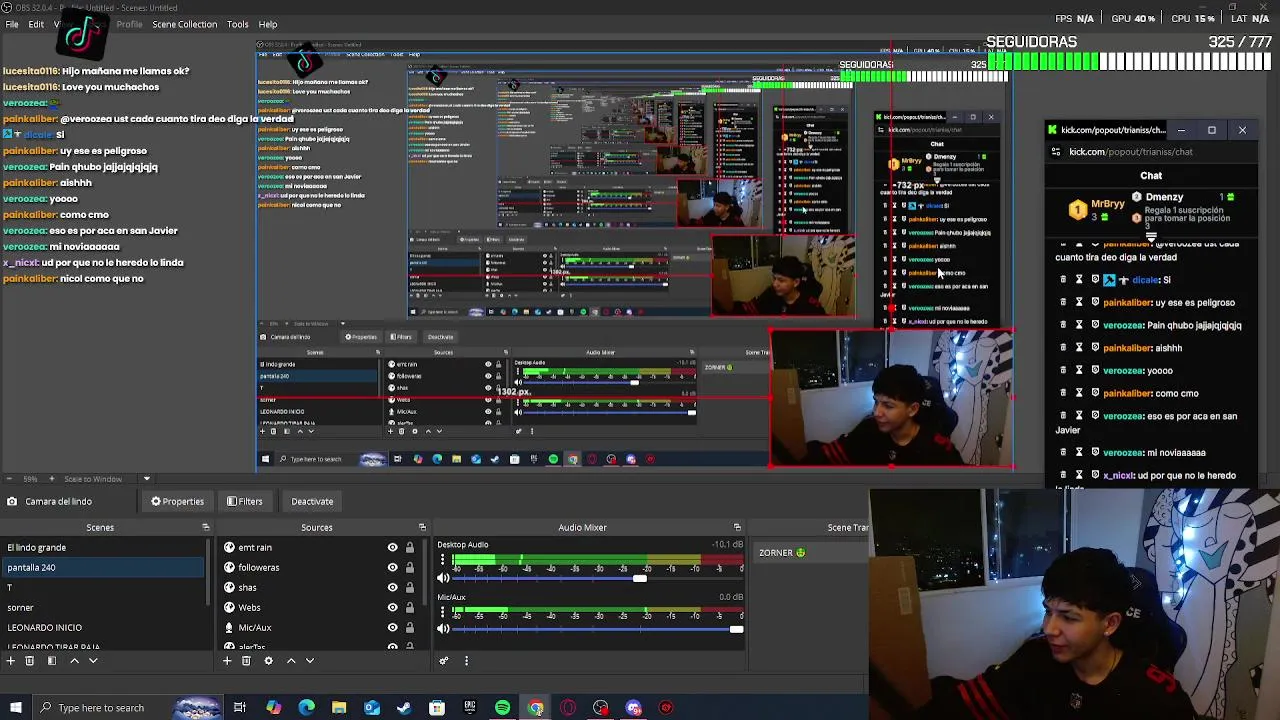Viewport: 1280px width, 720px height.
Task: Hide the 'emt rain' source
Action: (392, 548)
